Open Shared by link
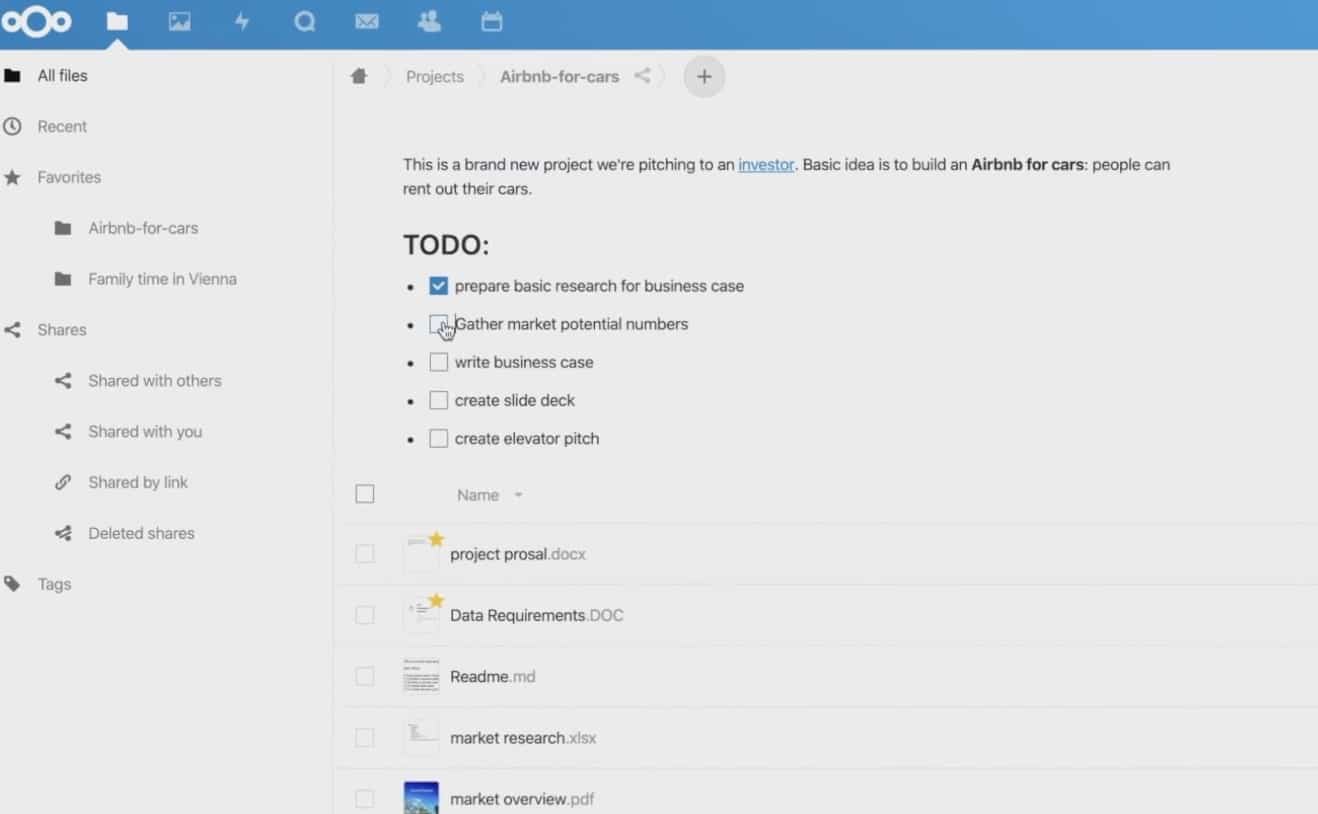The image size is (1318, 814). 138,482
